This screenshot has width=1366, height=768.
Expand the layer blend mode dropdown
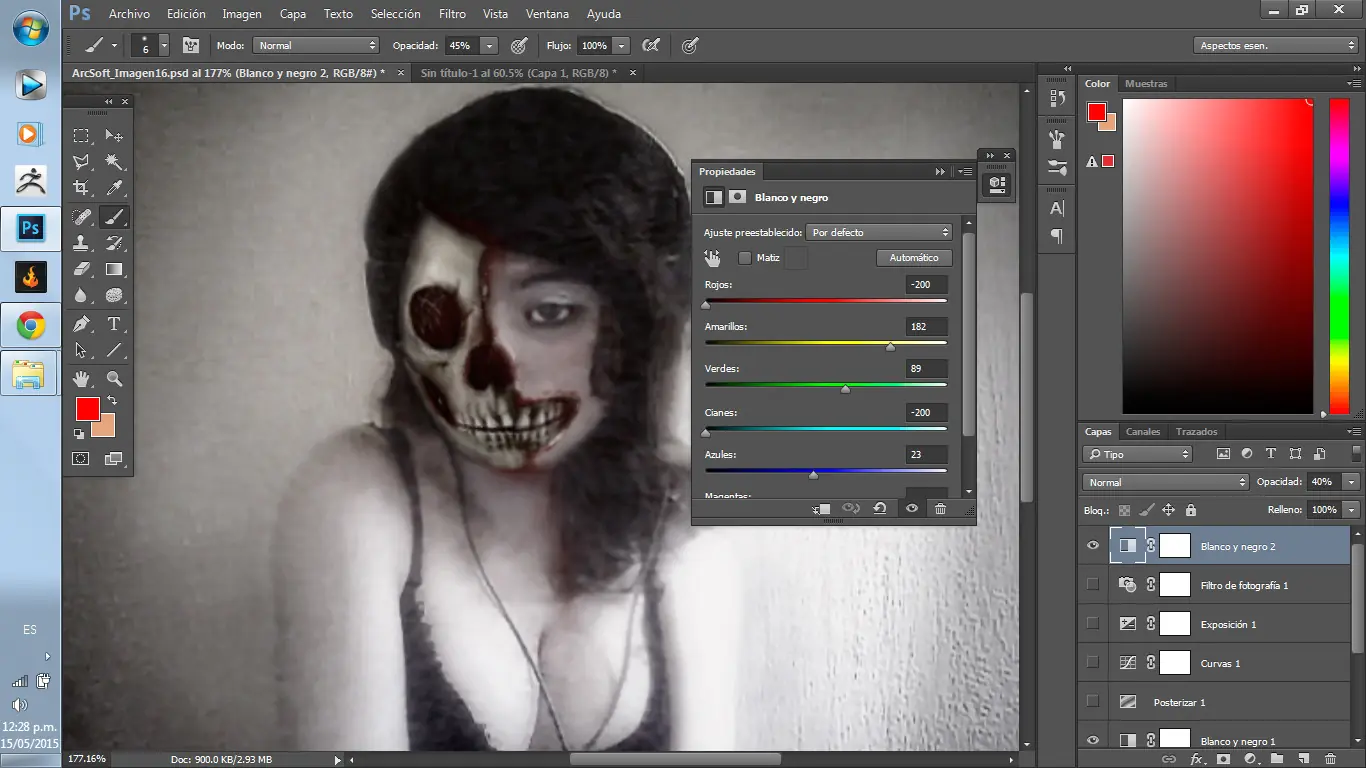click(x=1165, y=482)
